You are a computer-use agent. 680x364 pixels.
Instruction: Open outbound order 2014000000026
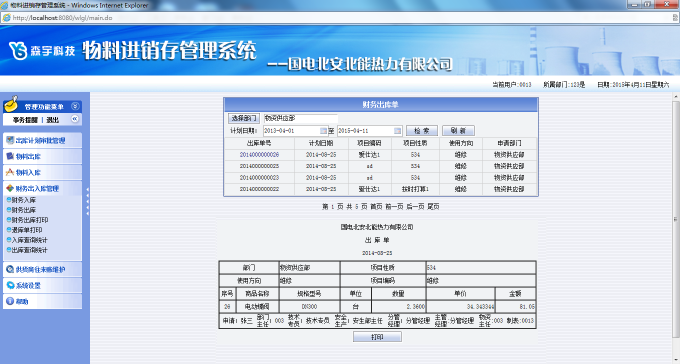tap(259, 154)
